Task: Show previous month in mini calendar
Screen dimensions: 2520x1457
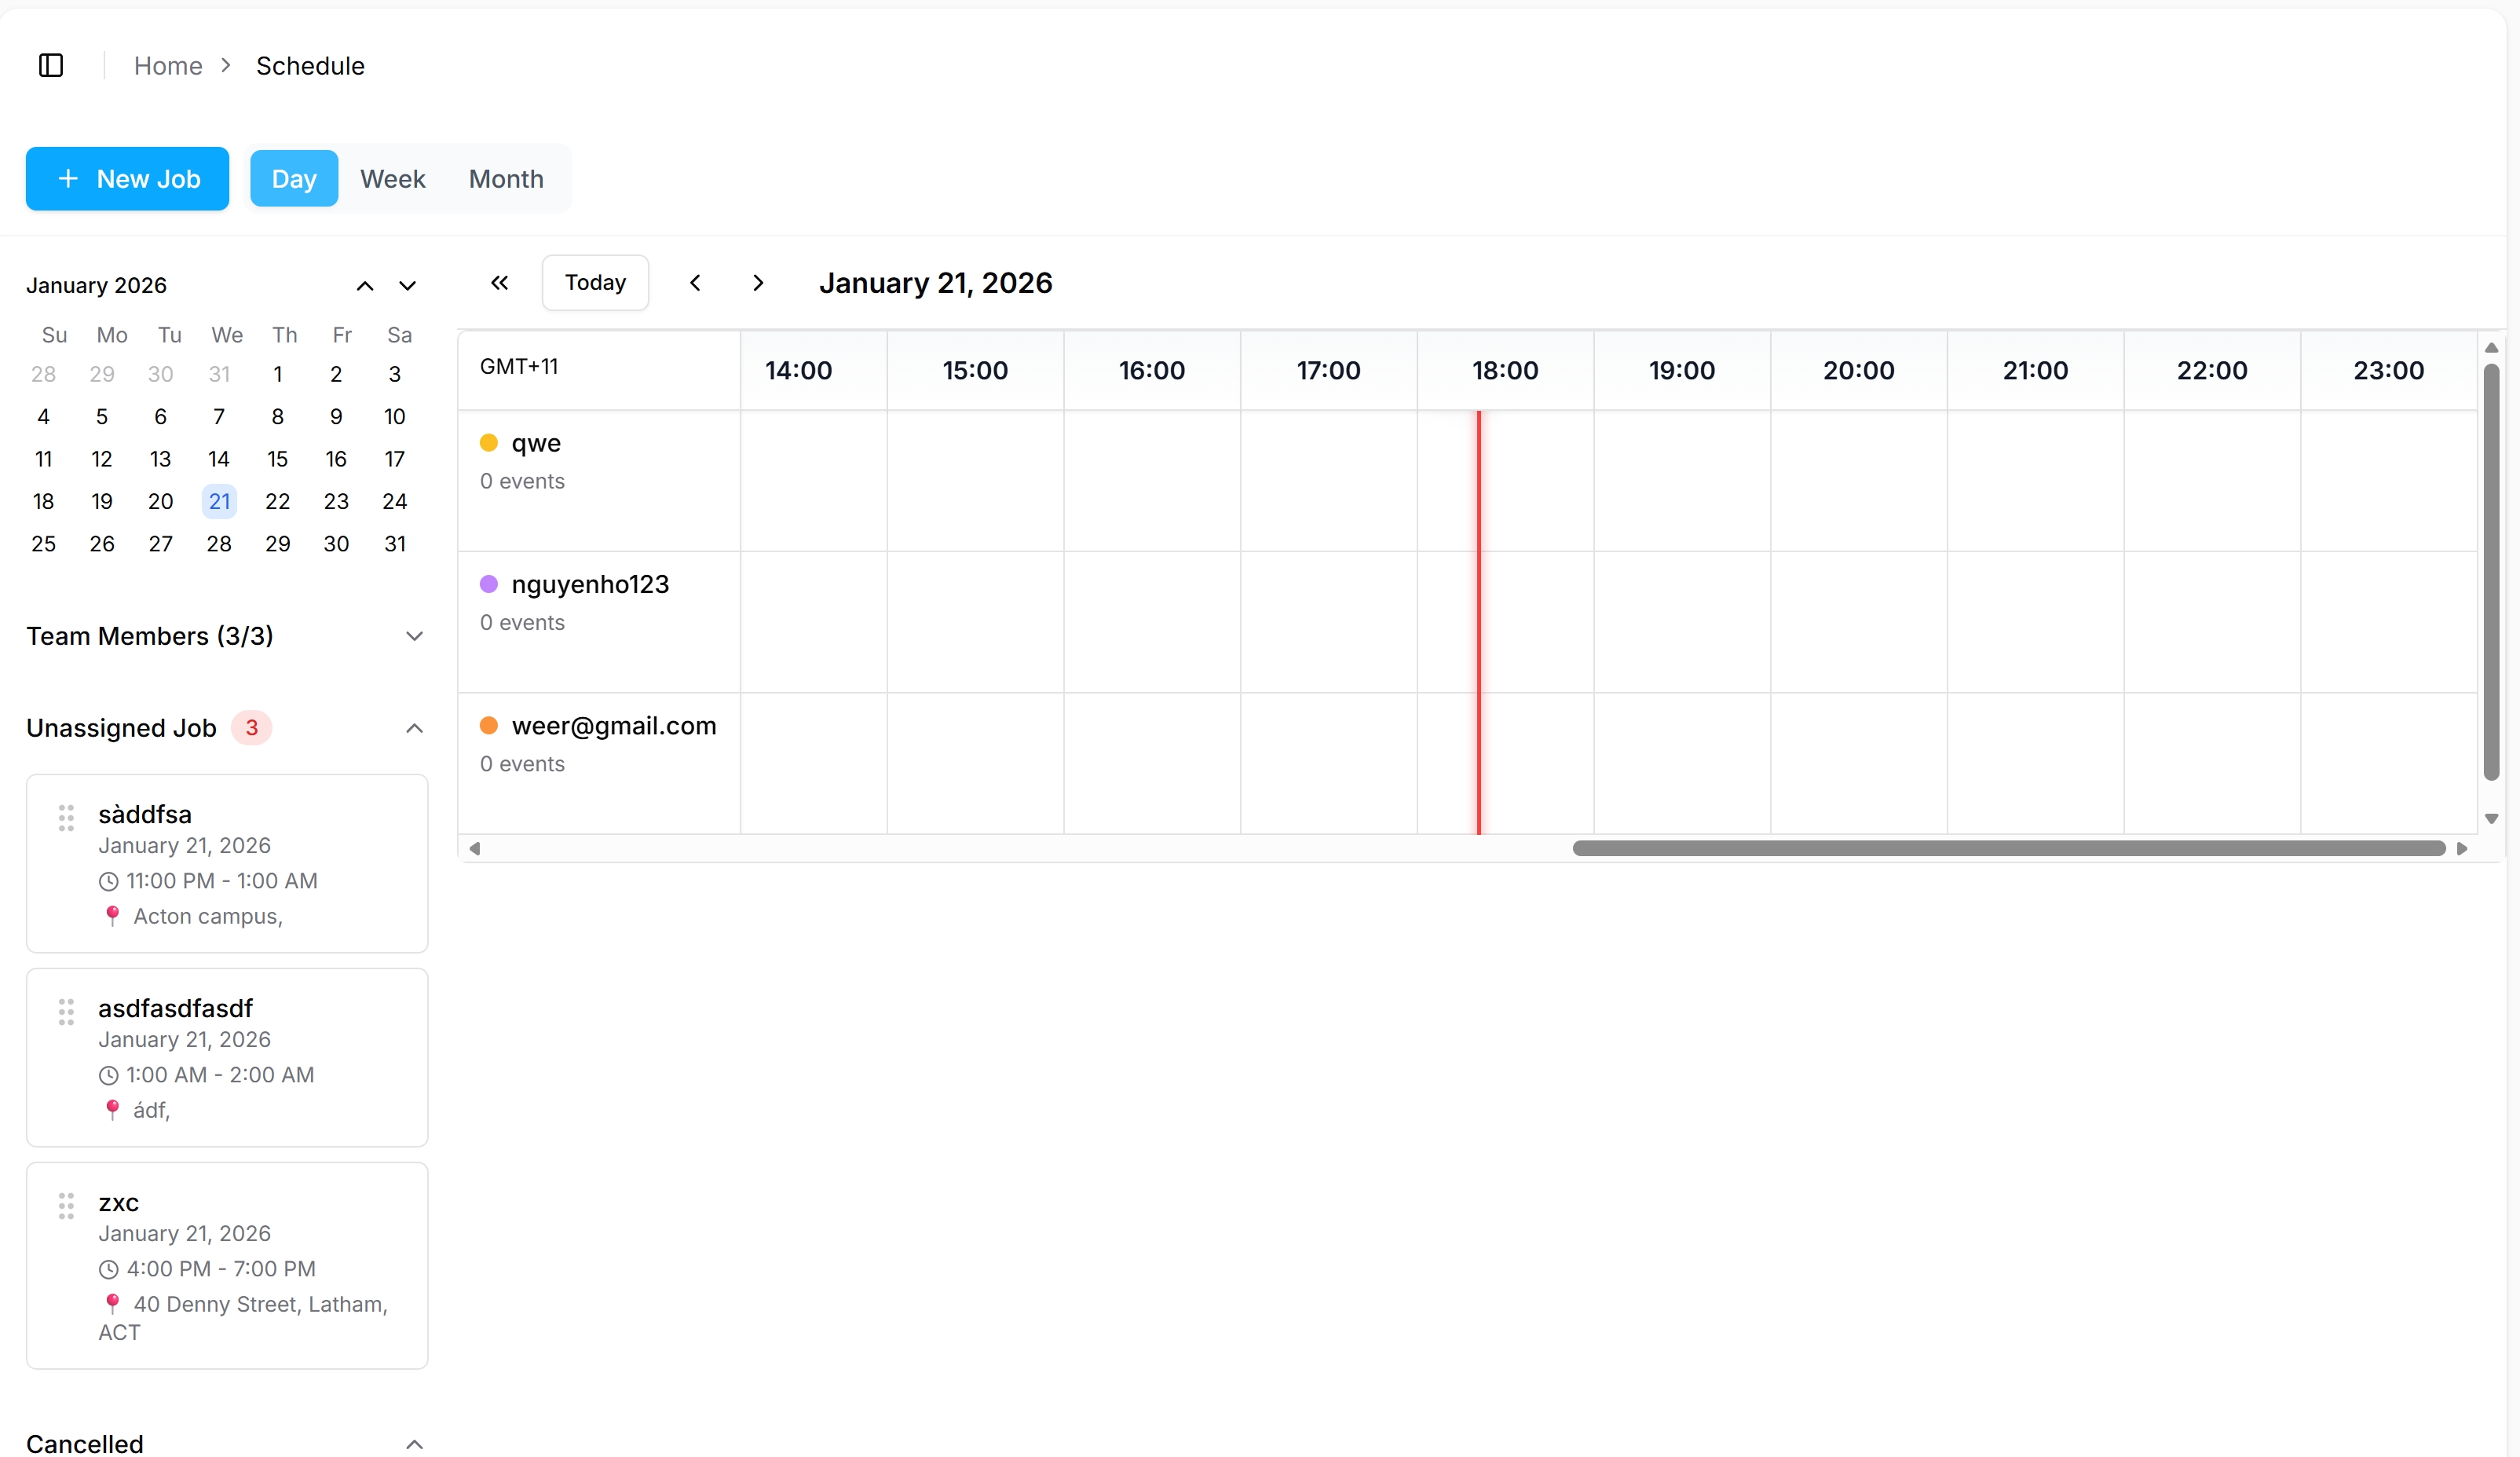Action: (x=364, y=285)
